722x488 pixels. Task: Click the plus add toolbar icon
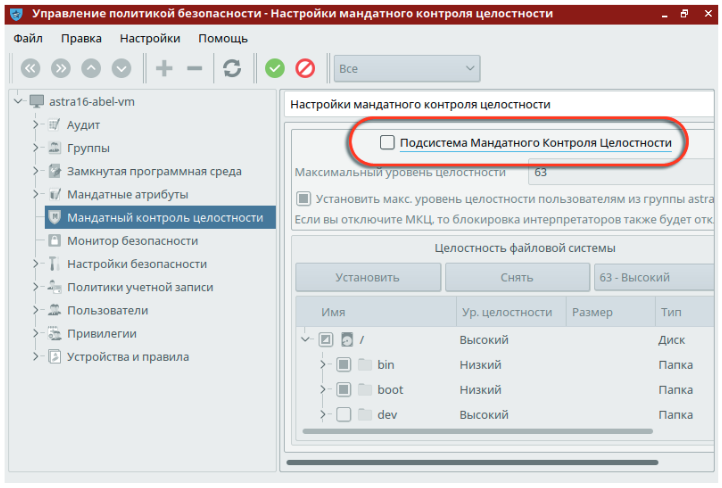[164, 69]
